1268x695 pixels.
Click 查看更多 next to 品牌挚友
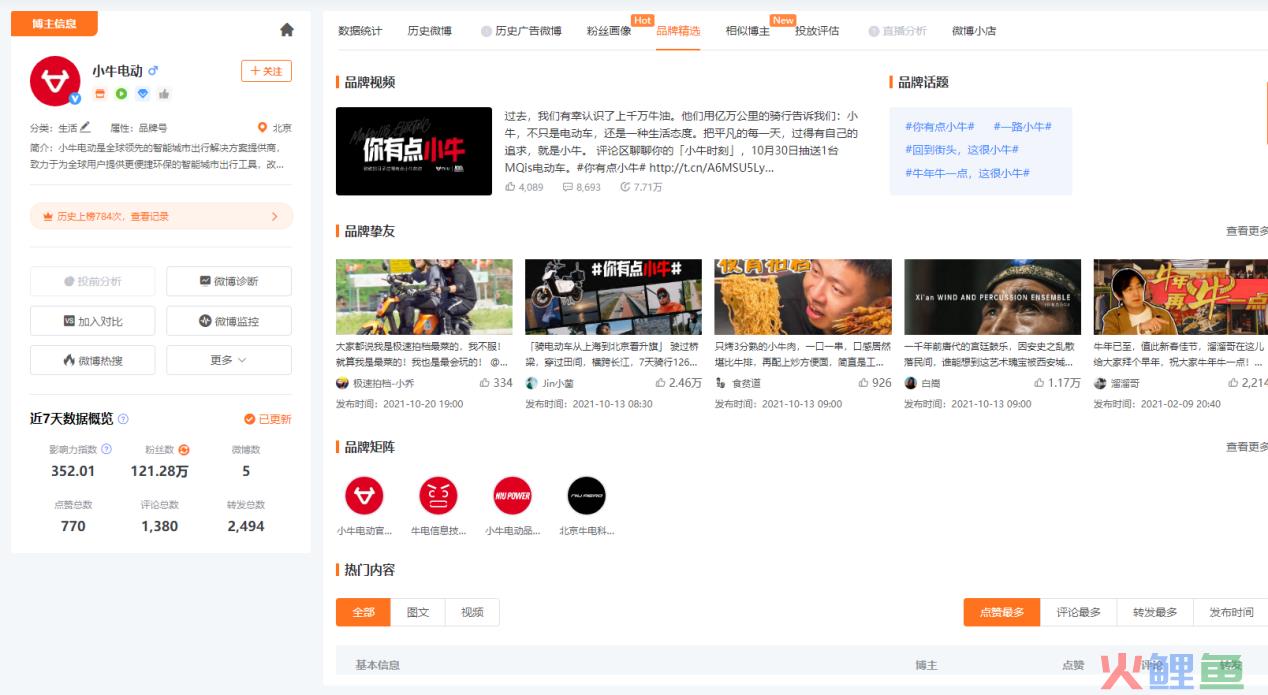(1246, 231)
